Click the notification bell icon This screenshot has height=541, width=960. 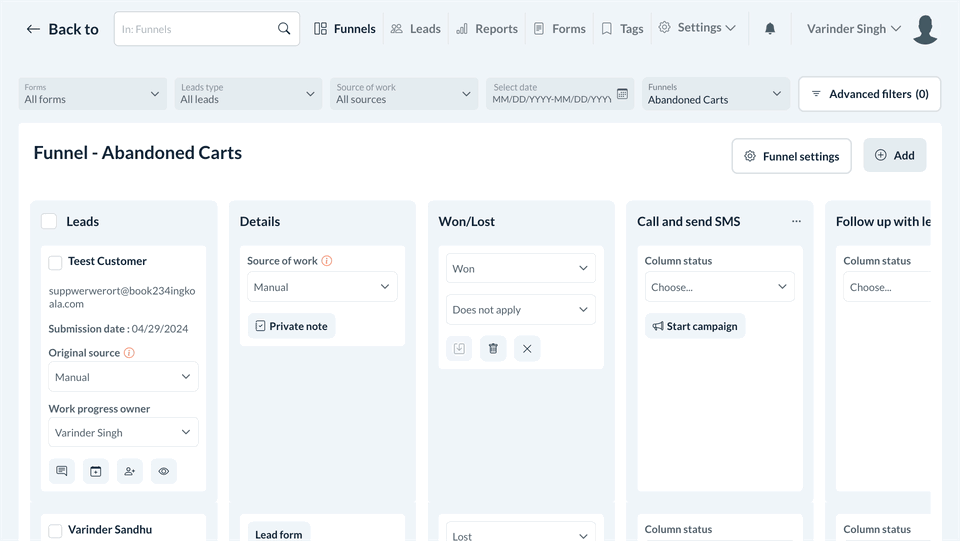pyautogui.click(x=770, y=29)
